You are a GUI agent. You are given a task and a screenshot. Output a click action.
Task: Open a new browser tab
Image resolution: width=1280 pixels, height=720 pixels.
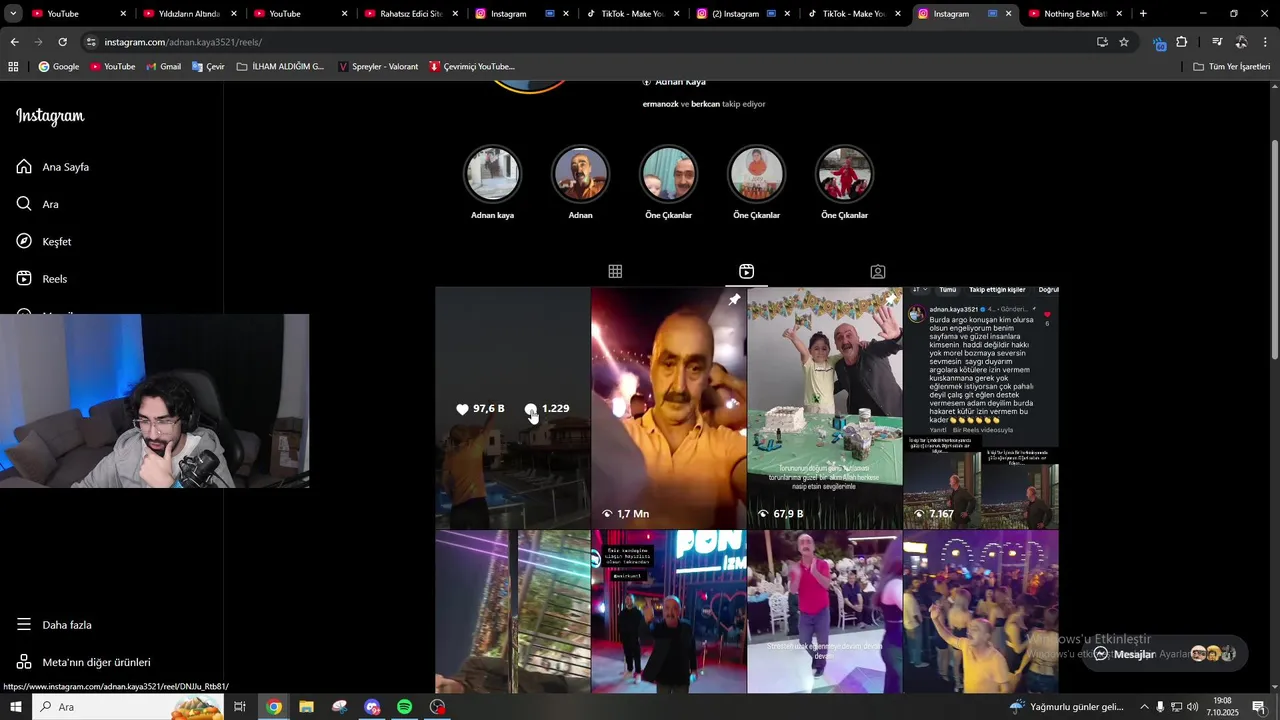[1143, 14]
